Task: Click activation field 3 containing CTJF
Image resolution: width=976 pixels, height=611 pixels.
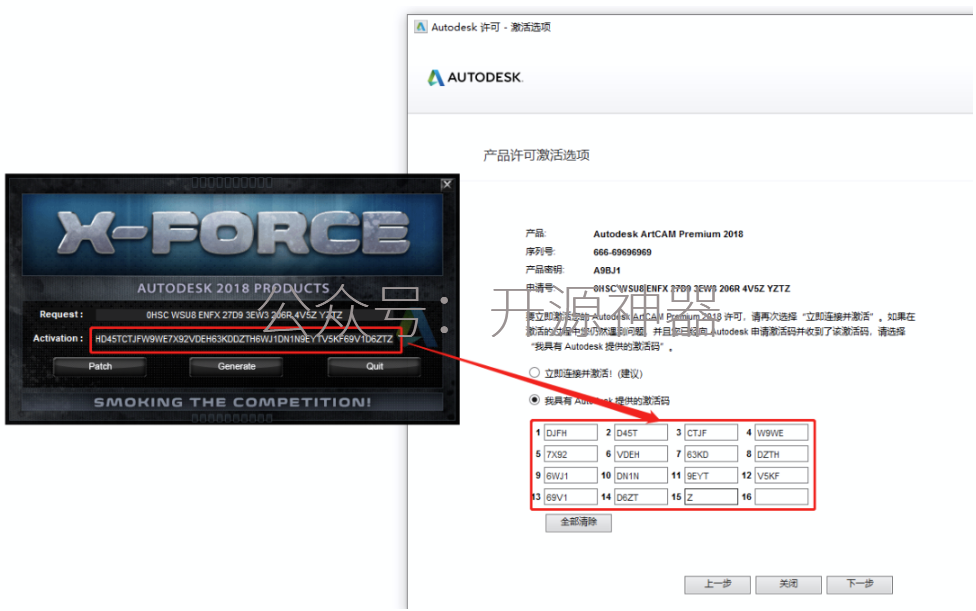Action: (711, 432)
